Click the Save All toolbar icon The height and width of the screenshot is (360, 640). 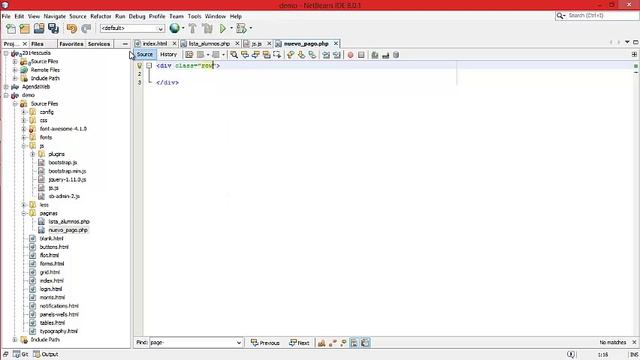pos(53,28)
